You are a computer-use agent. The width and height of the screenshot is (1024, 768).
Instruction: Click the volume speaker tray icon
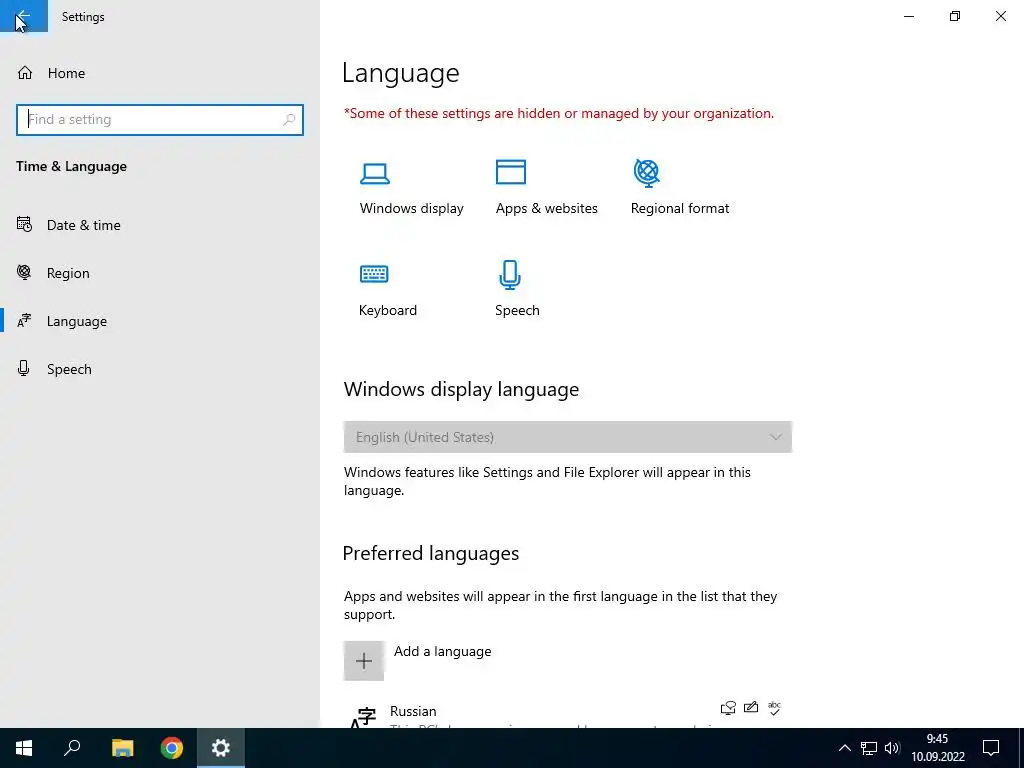[x=892, y=748]
